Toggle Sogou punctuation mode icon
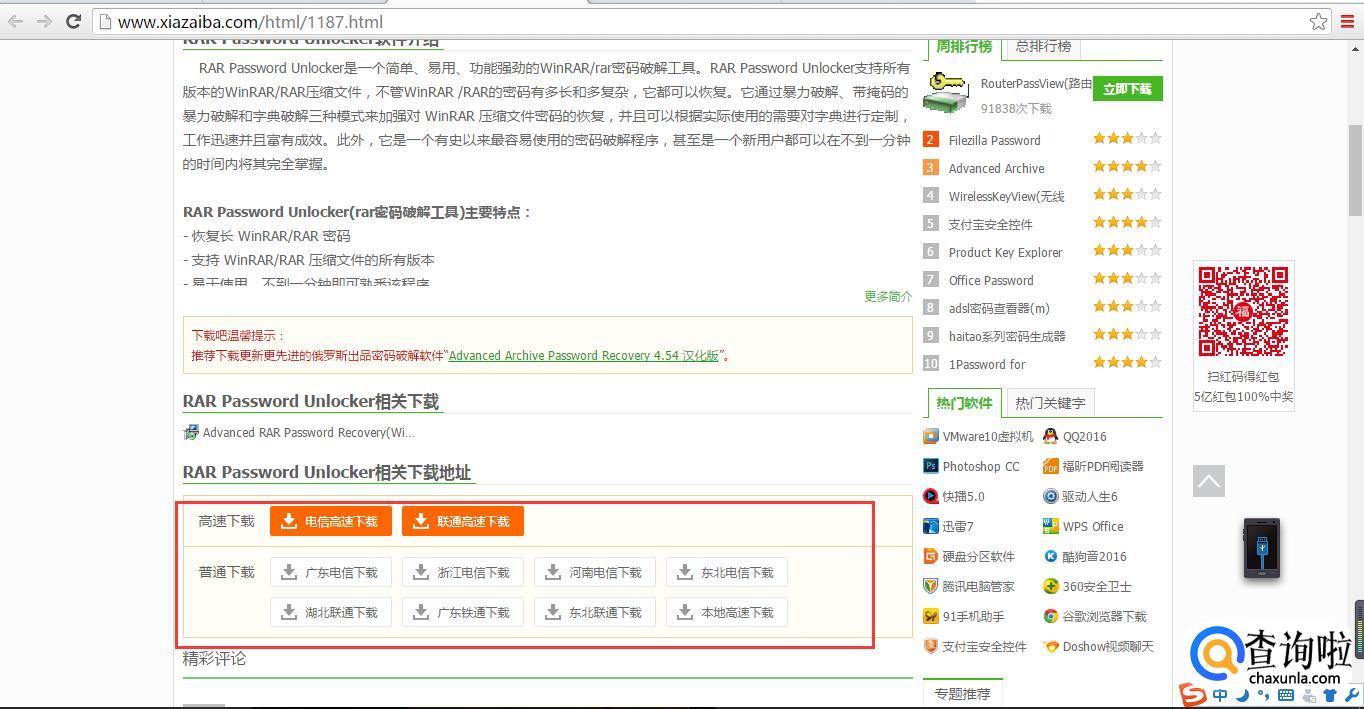Screen dimensions: 1364x709 point(1263,696)
